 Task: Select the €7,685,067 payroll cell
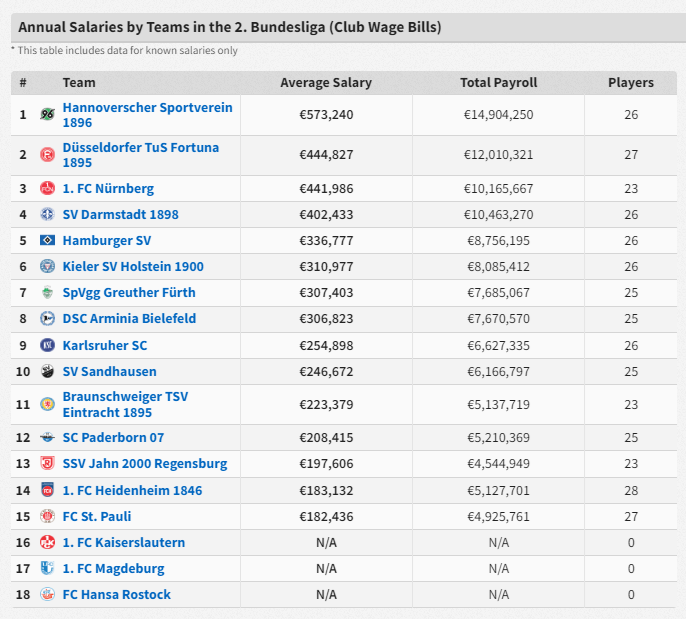(498, 293)
